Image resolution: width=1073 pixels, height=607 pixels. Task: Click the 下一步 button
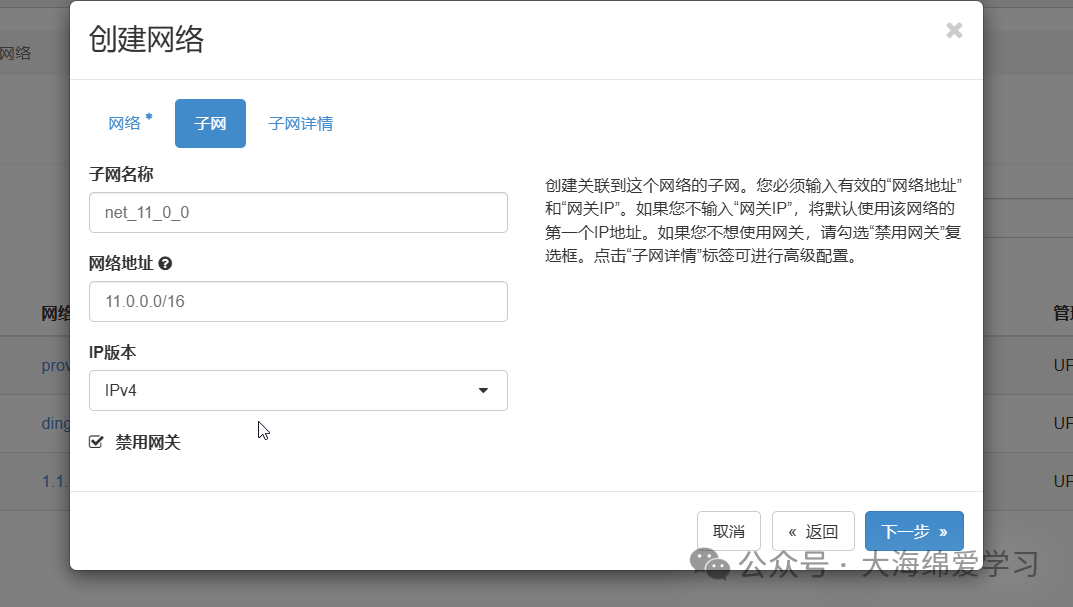(913, 531)
